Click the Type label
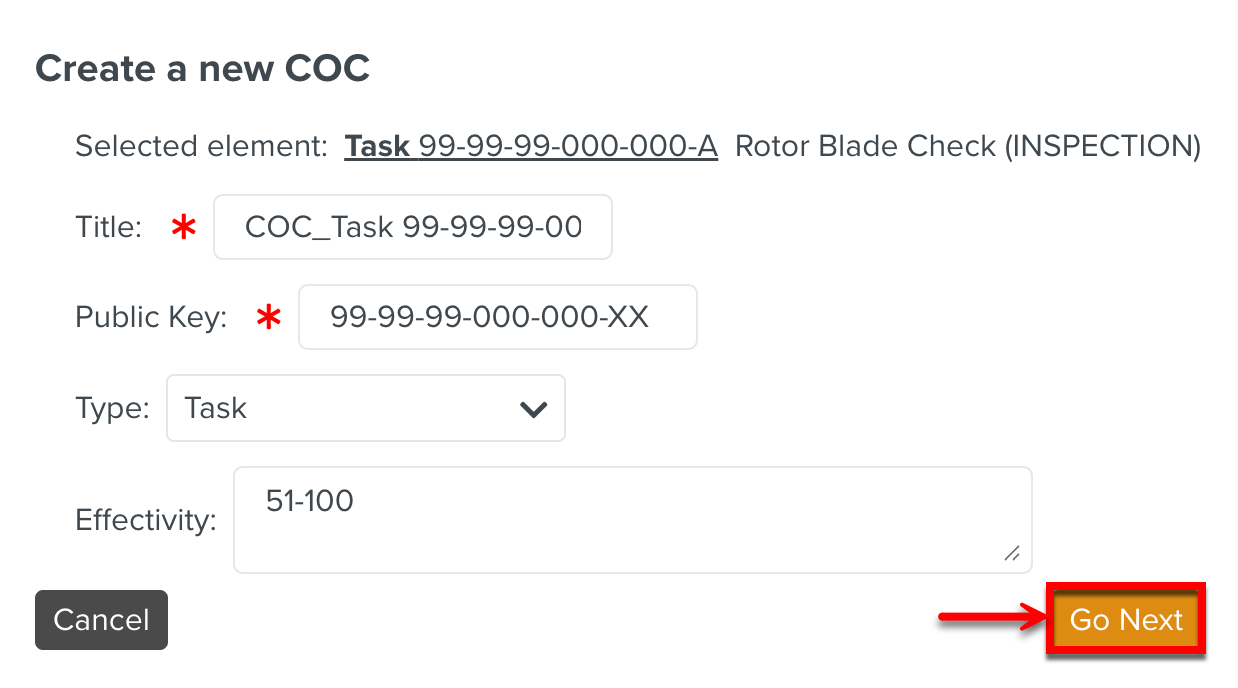The width and height of the screenshot is (1238, 688). click(x=112, y=408)
